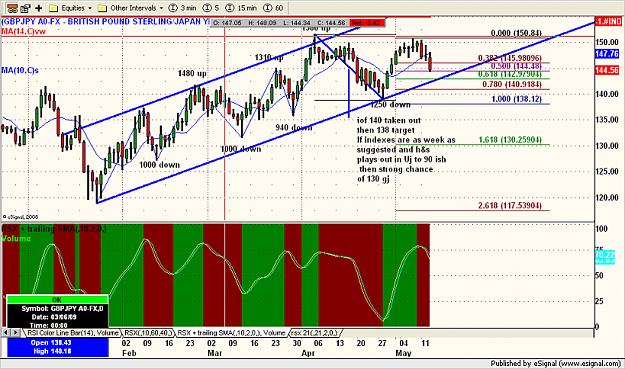Click the Published by eSignal footer text

556,363
